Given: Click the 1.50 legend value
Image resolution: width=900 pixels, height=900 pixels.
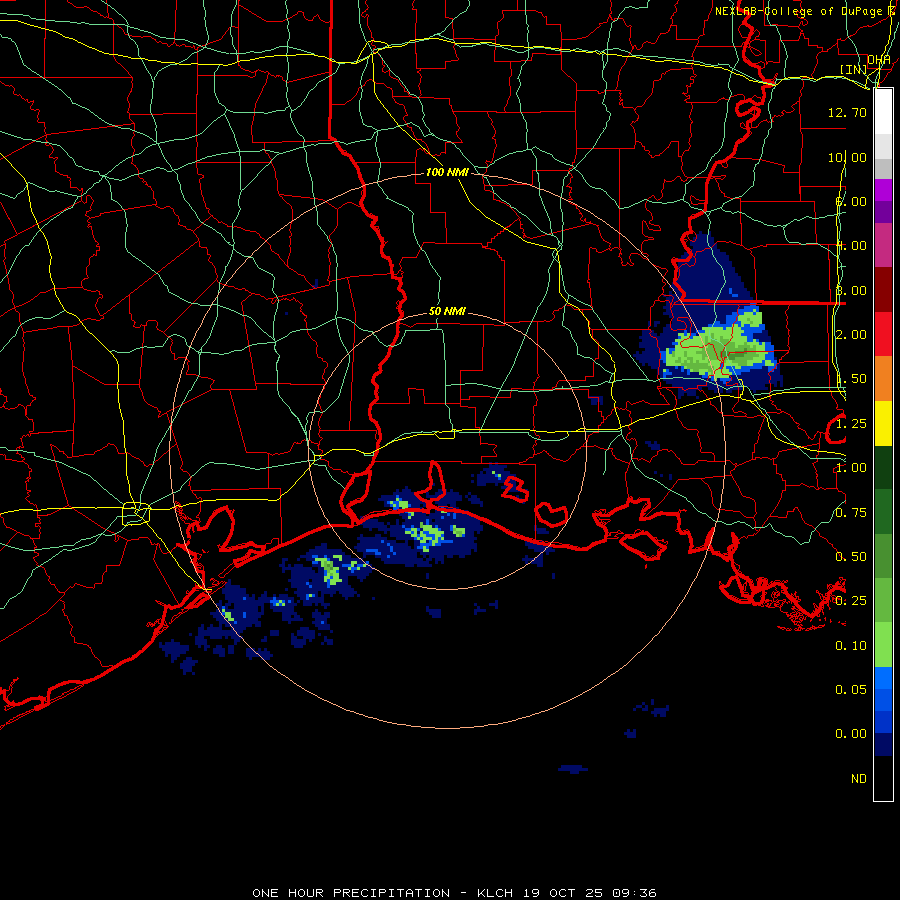Looking at the screenshot, I should [851, 379].
